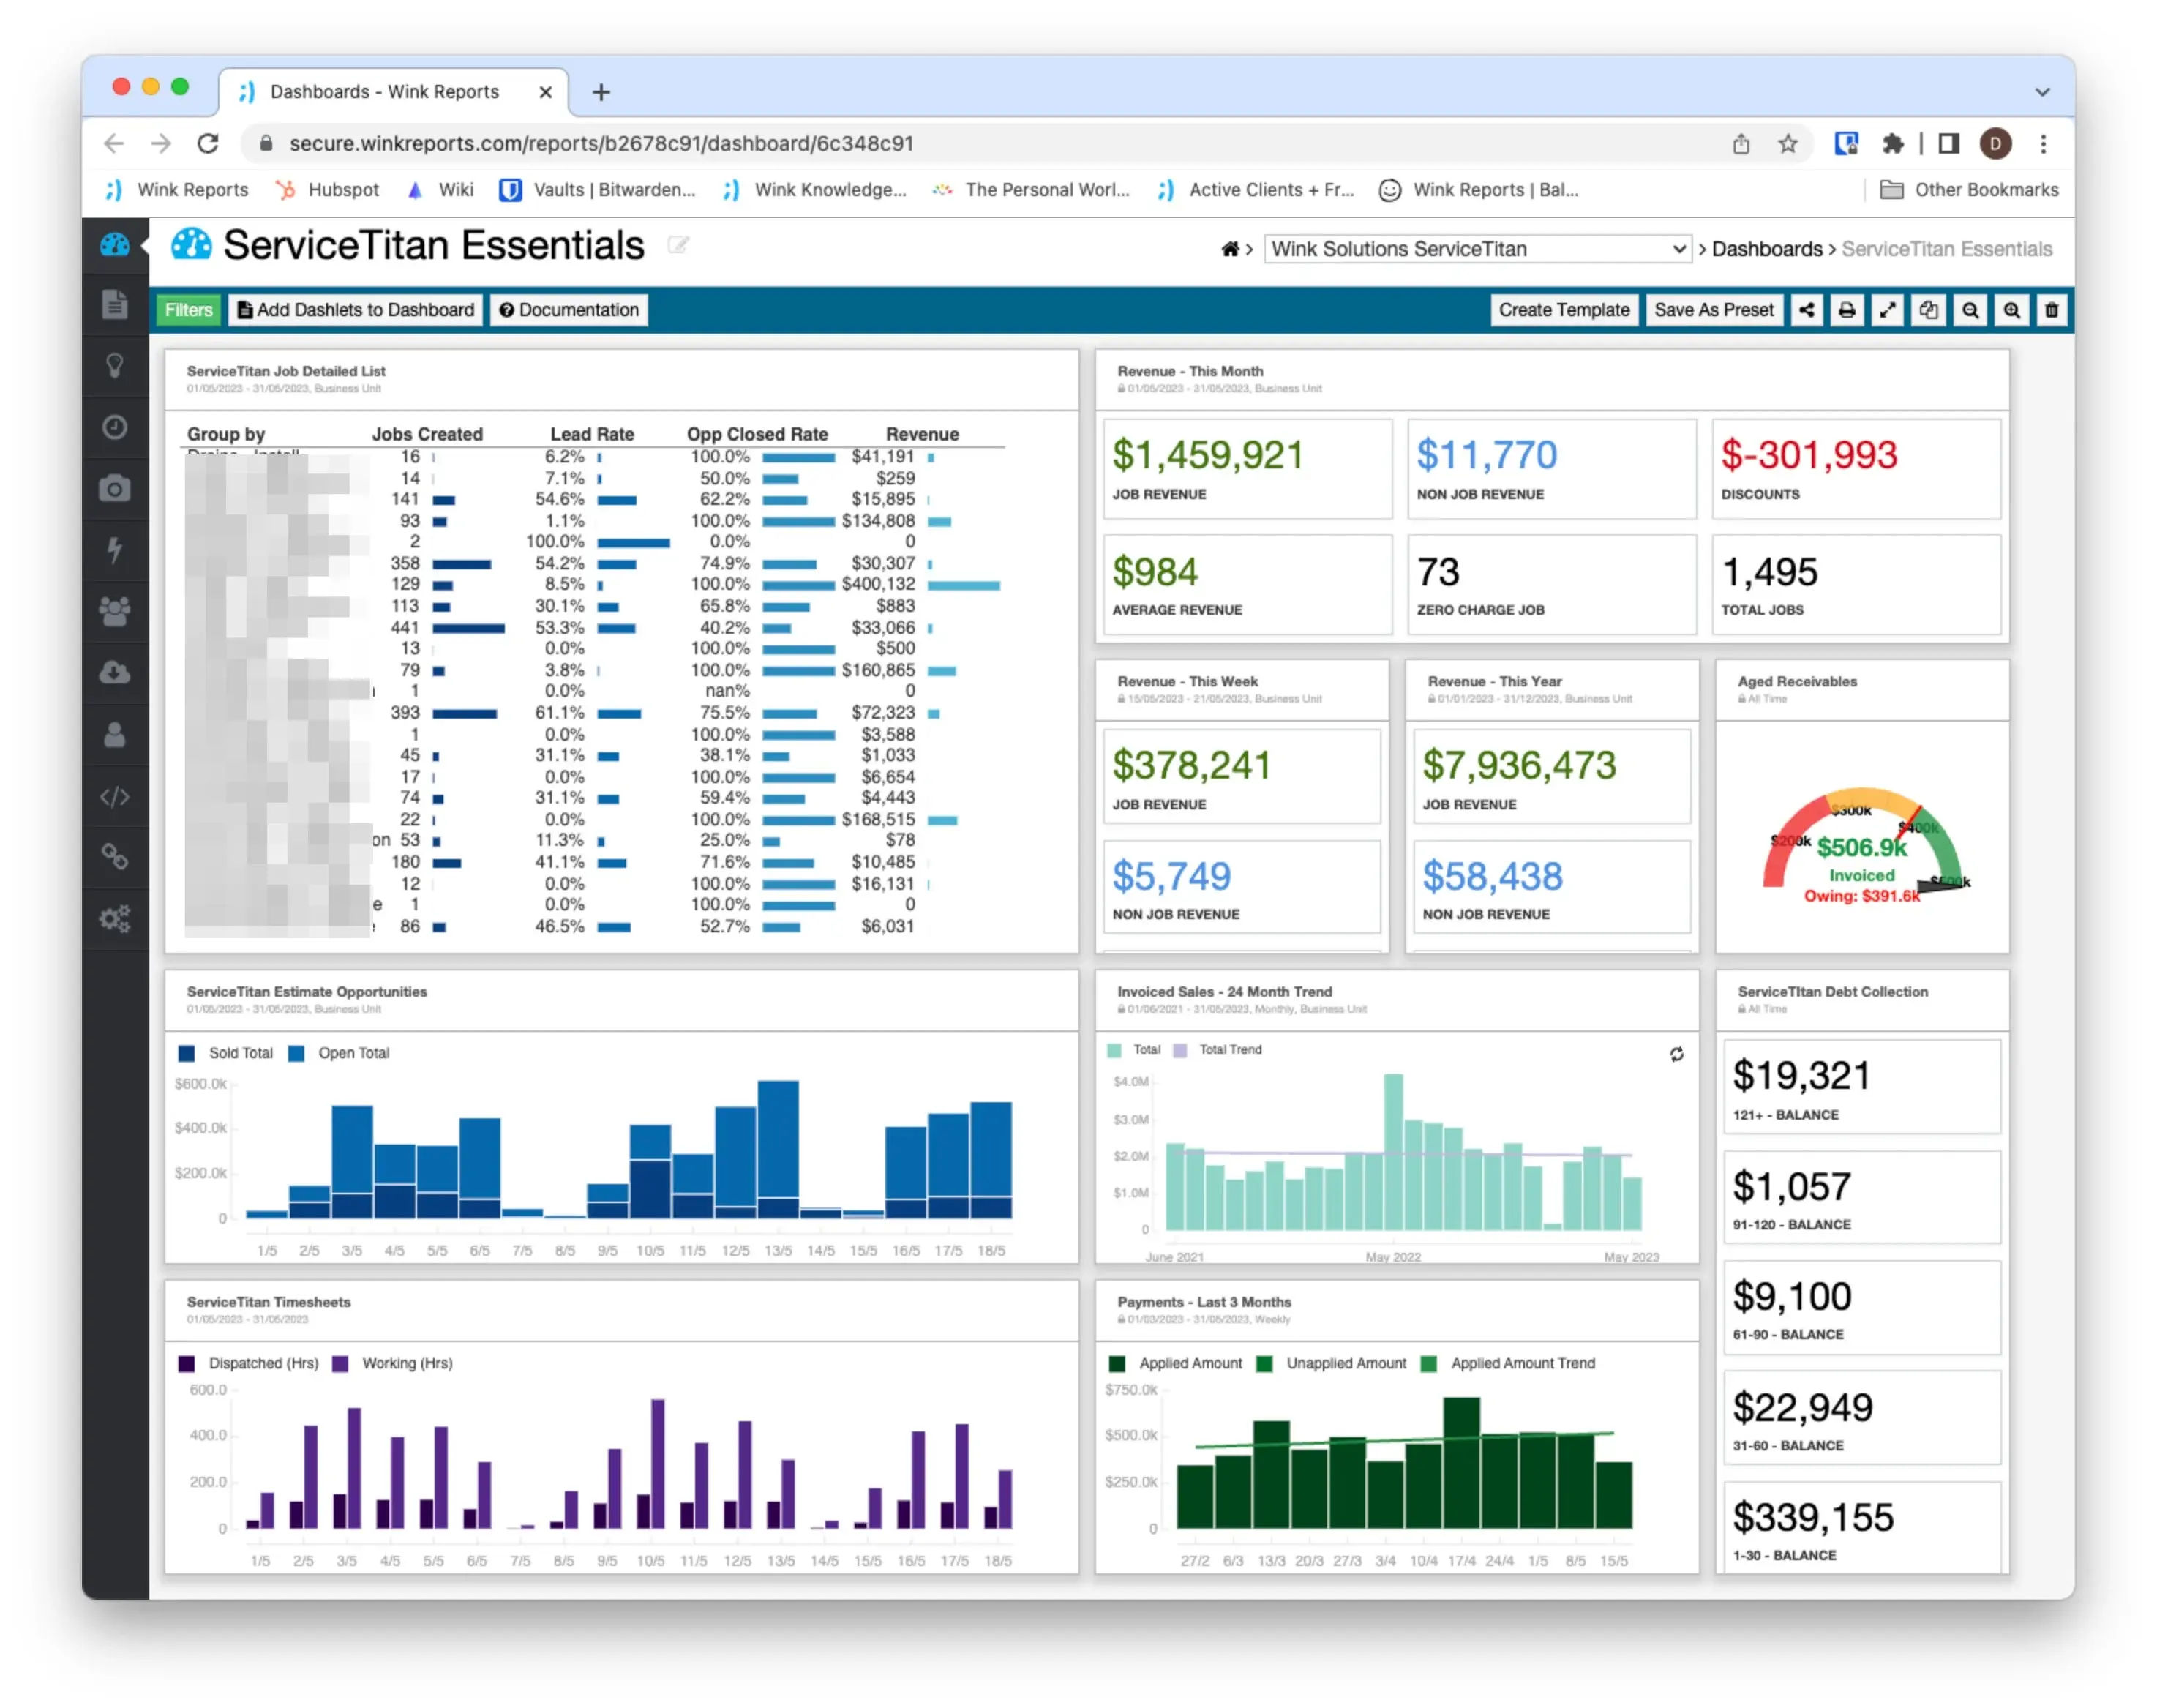Open the browser tab list chevron

2041,91
